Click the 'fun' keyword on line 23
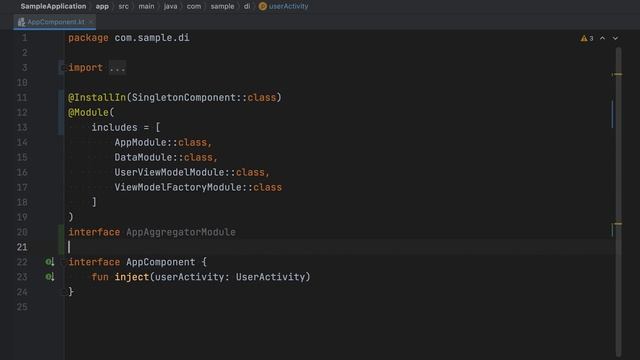 [x=100, y=277]
